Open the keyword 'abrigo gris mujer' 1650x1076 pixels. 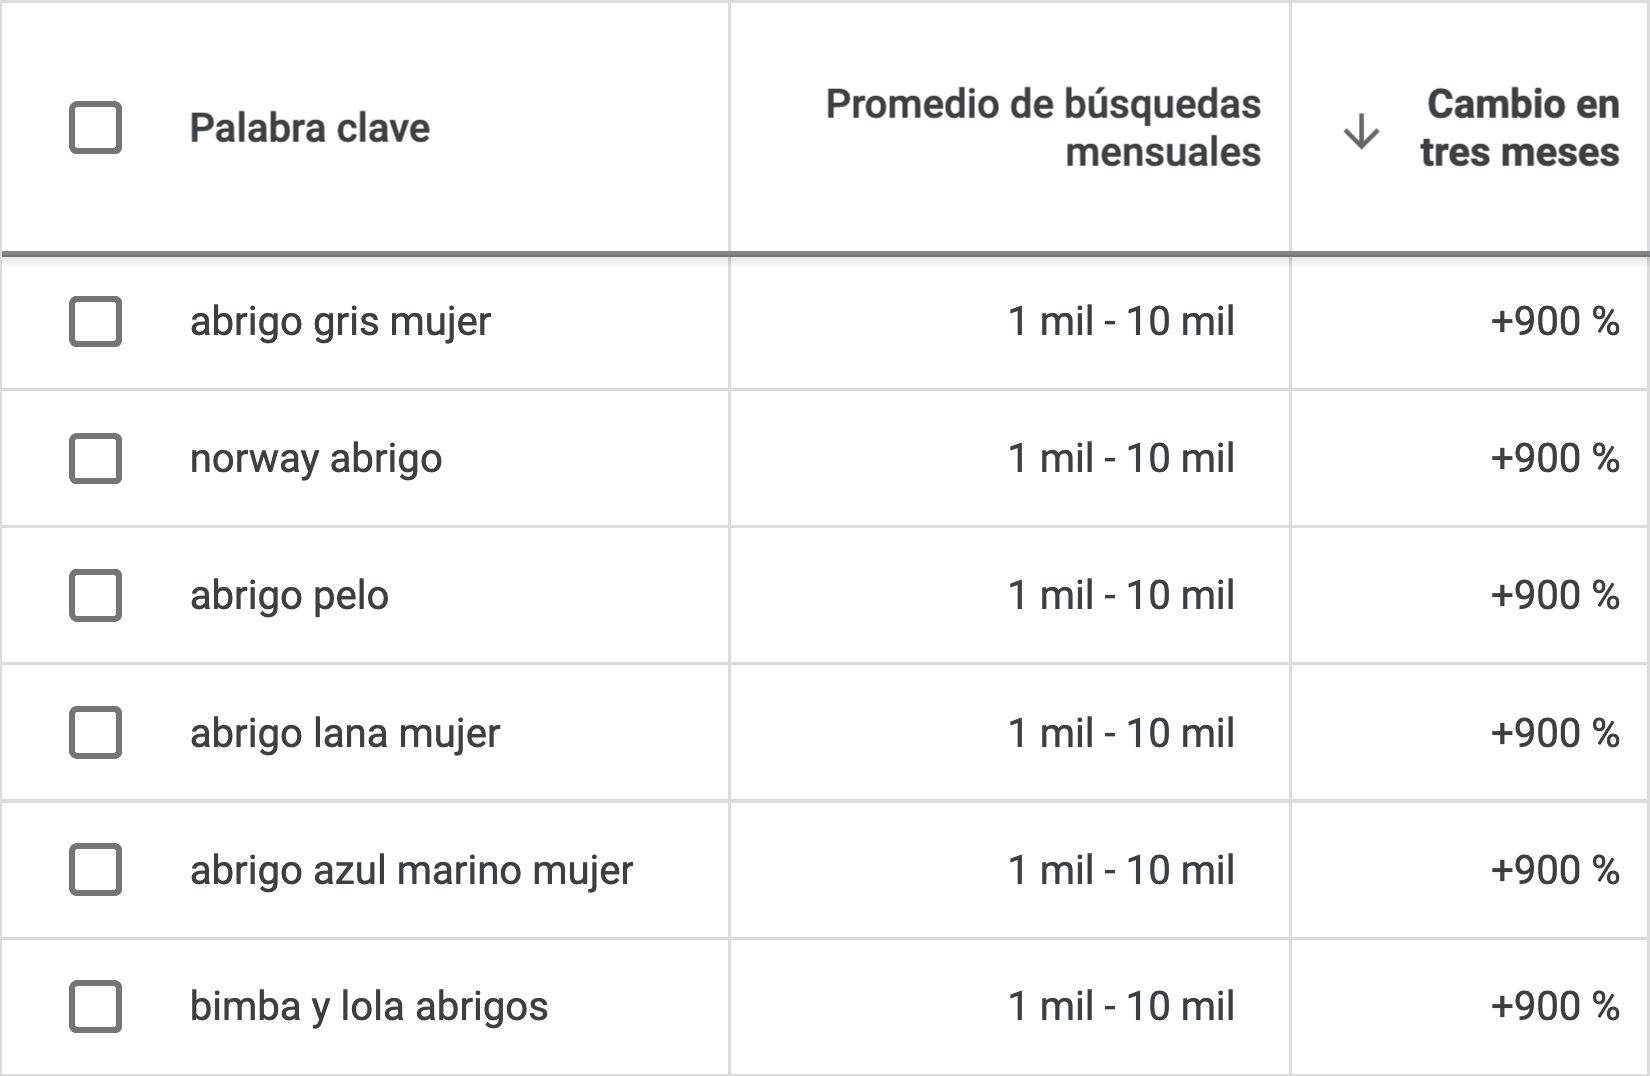pyautogui.click(x=340, y=322)
